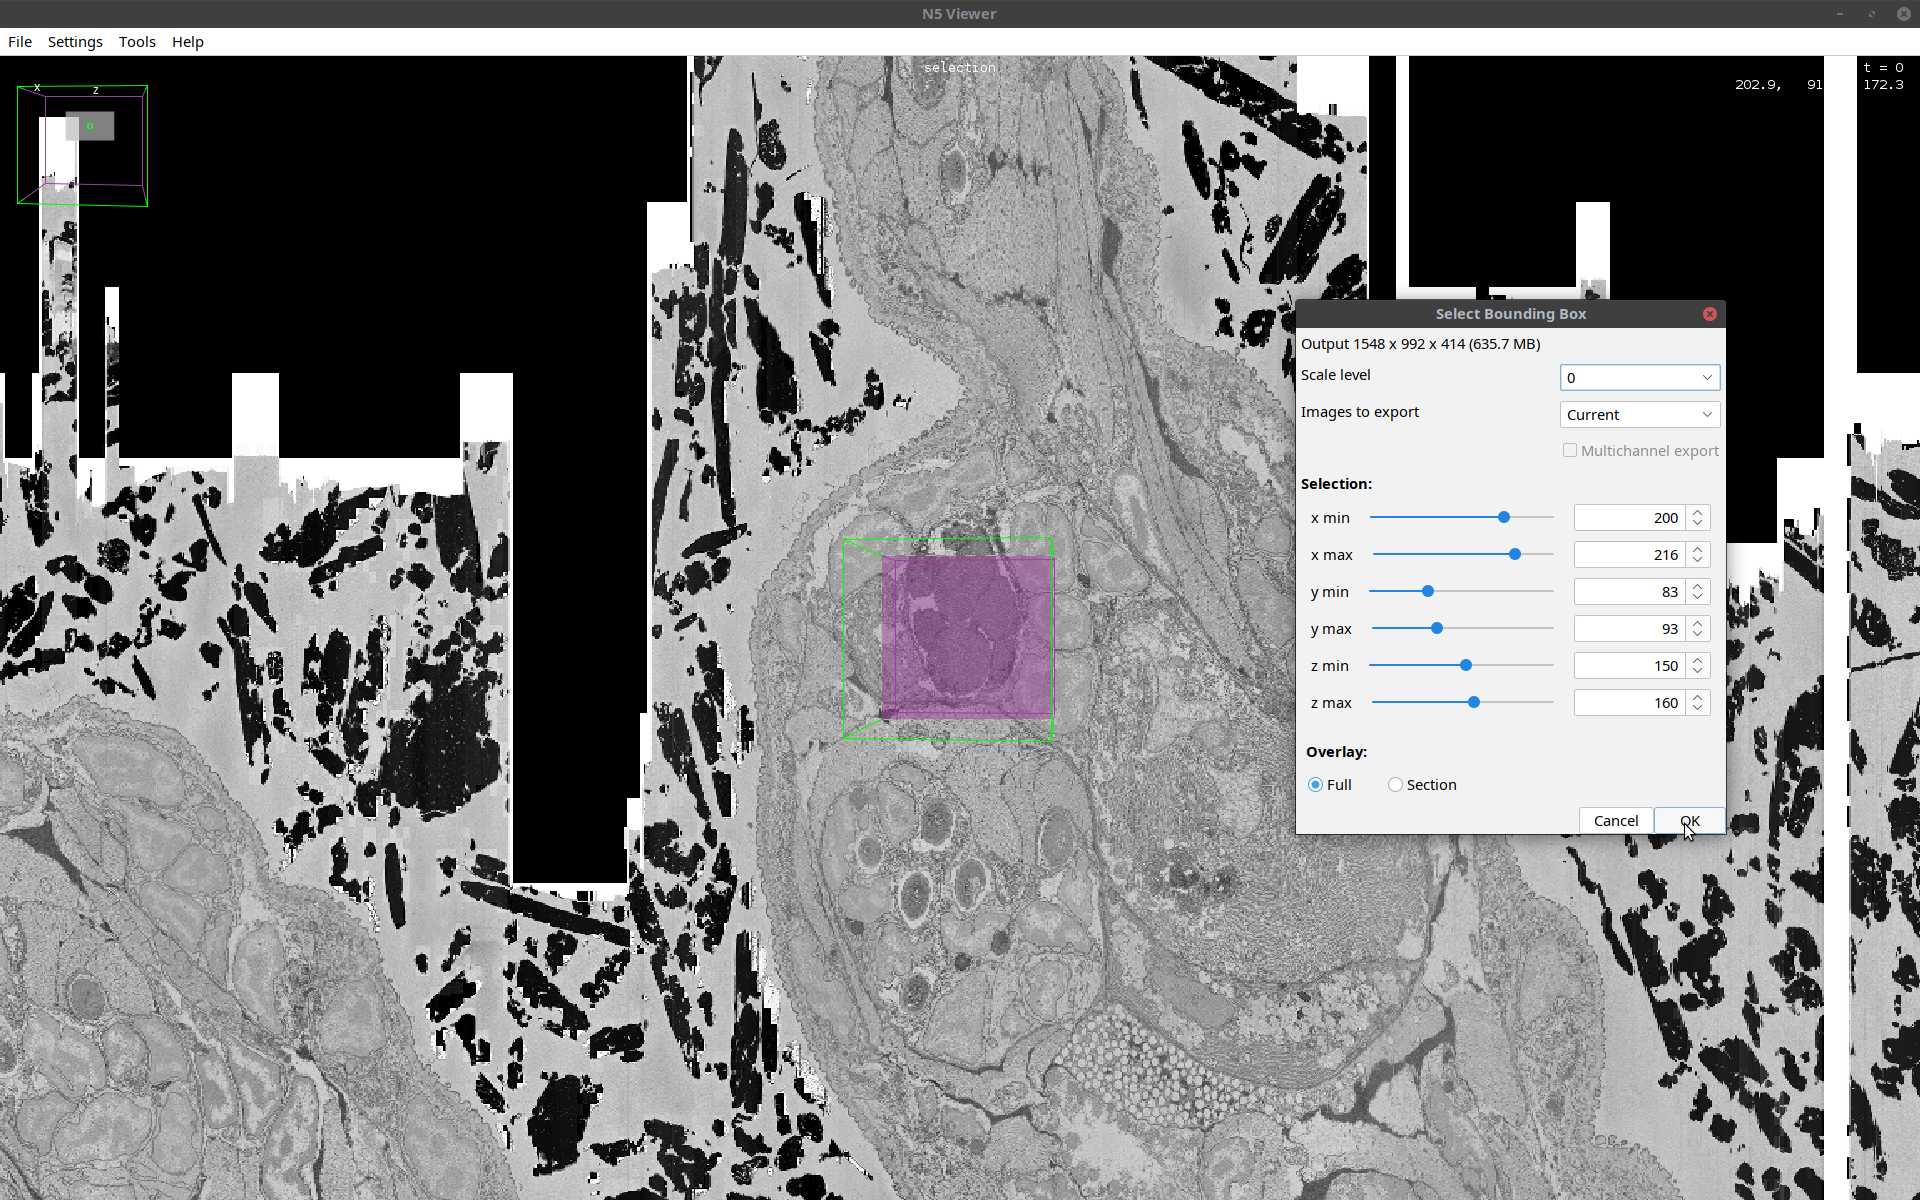Decrement the x min value with down arrow
The image size is (1920, 1200).
pos(1698,524)
